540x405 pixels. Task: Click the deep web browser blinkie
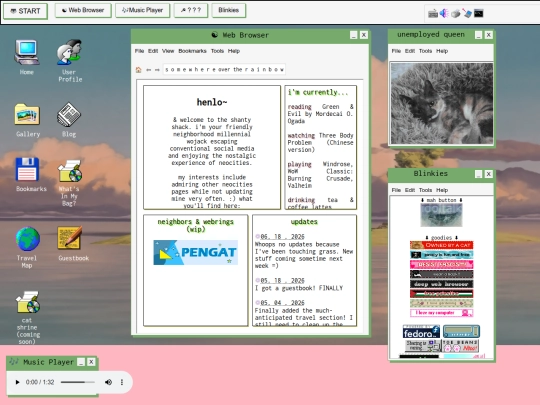tap(442, 284)
